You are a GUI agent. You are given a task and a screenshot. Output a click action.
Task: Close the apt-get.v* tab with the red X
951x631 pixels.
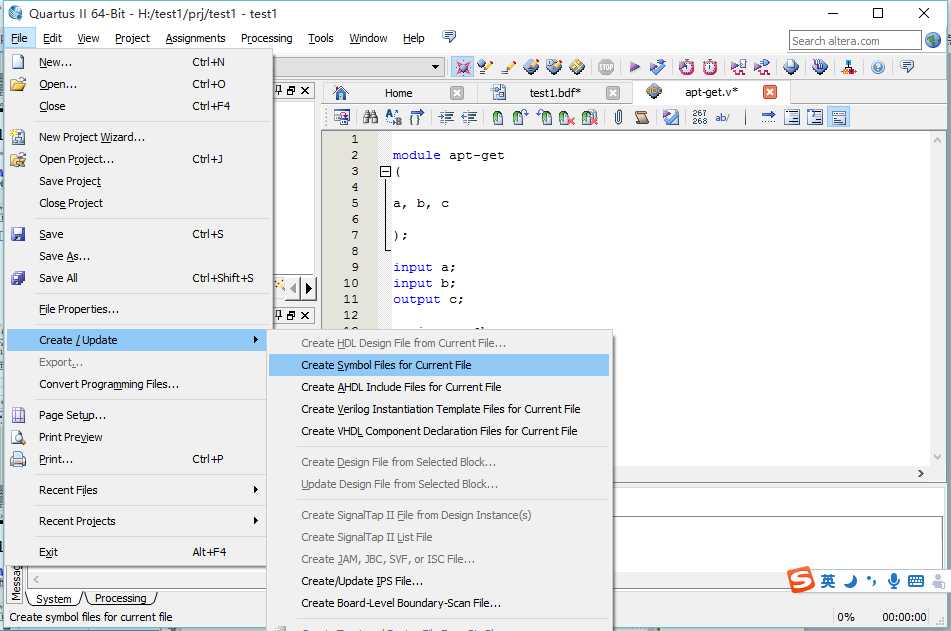pos(770,92)
